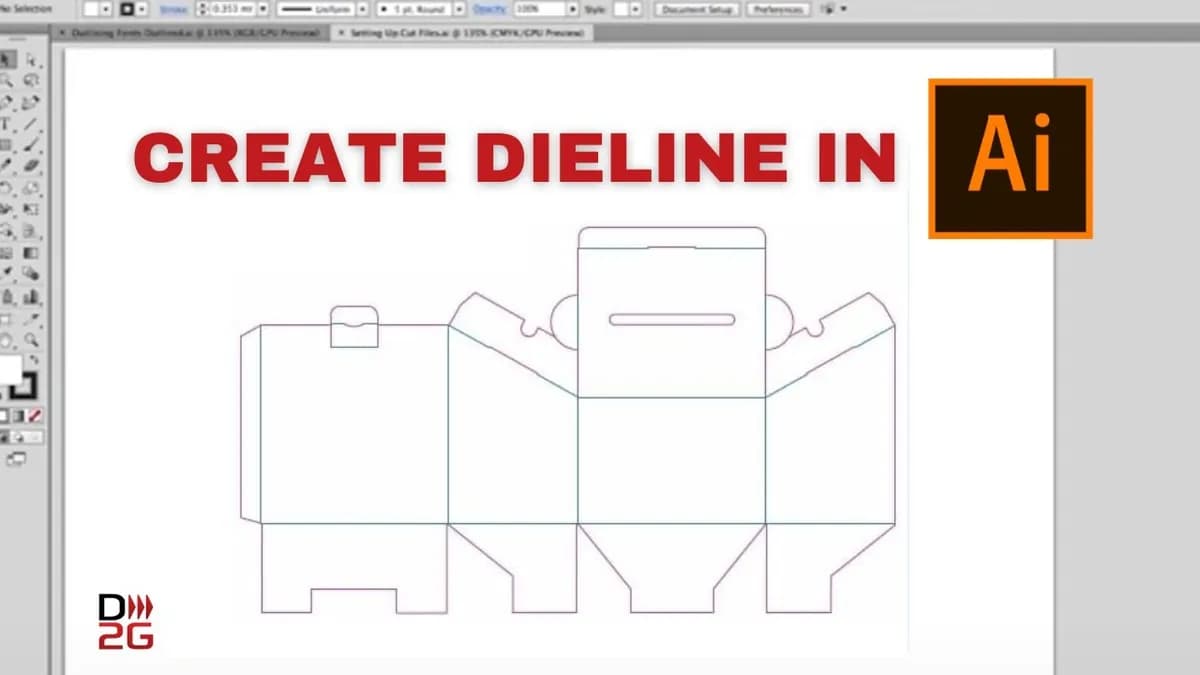Select the Hand tool
Screen dimensions: 1200x675
pyautogui.click(x=8, y=340)
